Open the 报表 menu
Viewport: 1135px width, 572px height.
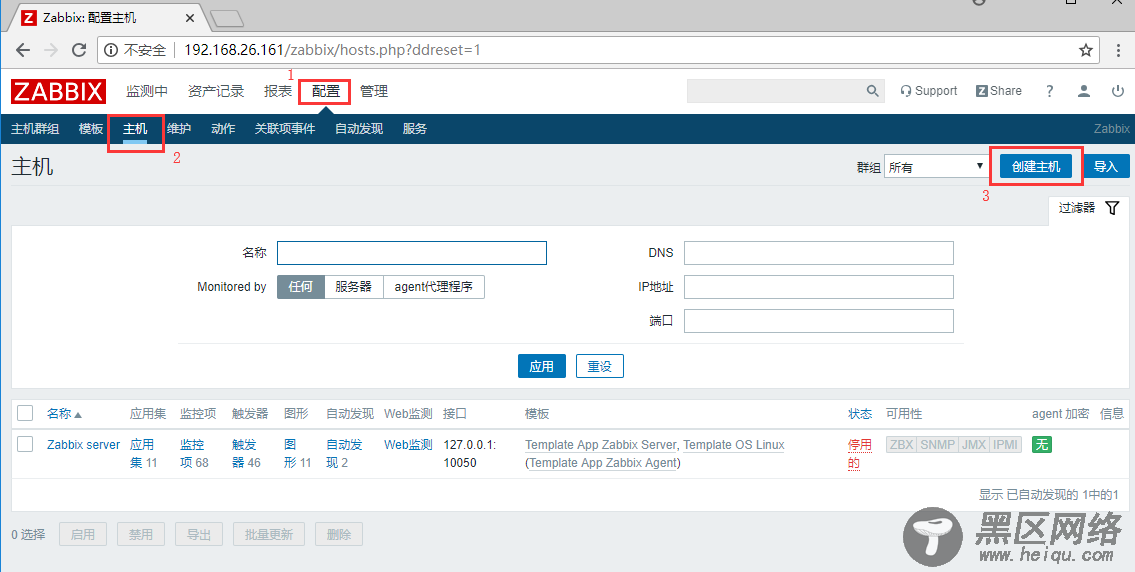278,91
